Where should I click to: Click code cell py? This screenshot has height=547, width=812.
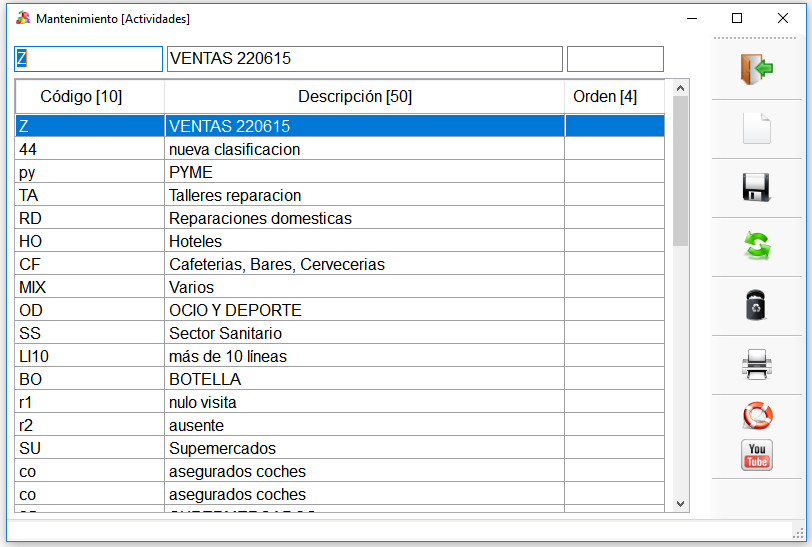coord(90,172)
